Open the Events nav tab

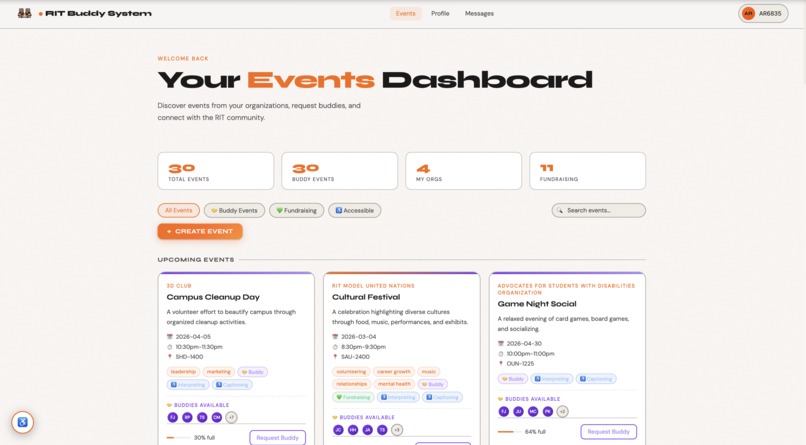[x=406, y=13]
